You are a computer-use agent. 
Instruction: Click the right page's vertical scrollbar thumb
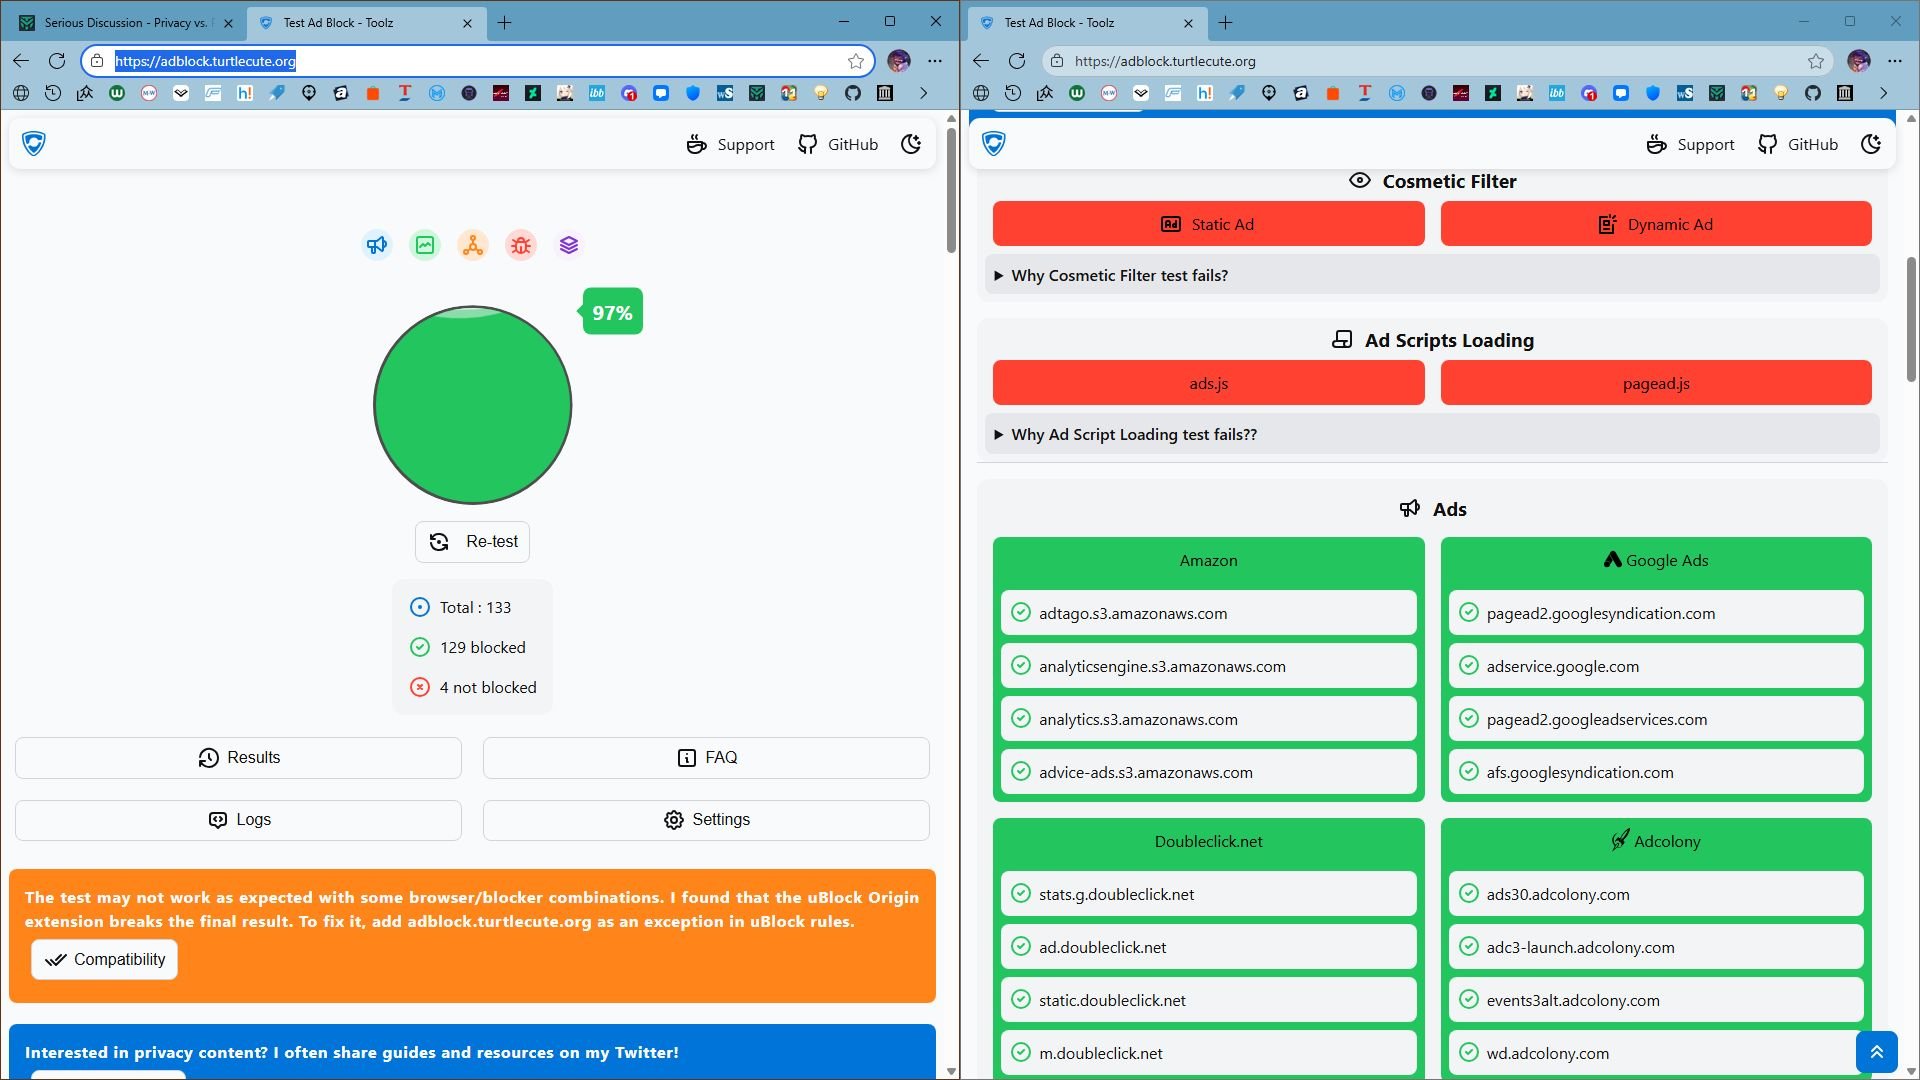(1911, 319)
